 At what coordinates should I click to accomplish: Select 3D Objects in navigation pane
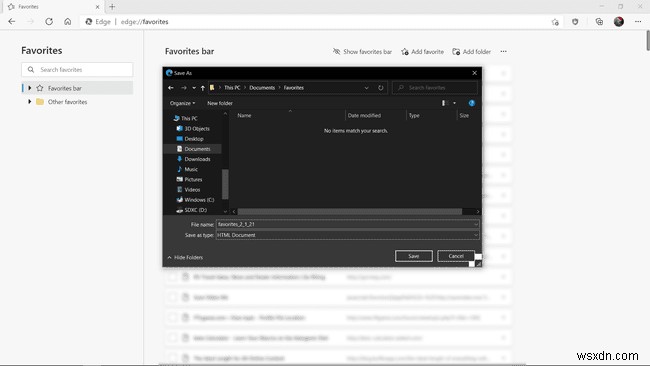pos(193,128)
